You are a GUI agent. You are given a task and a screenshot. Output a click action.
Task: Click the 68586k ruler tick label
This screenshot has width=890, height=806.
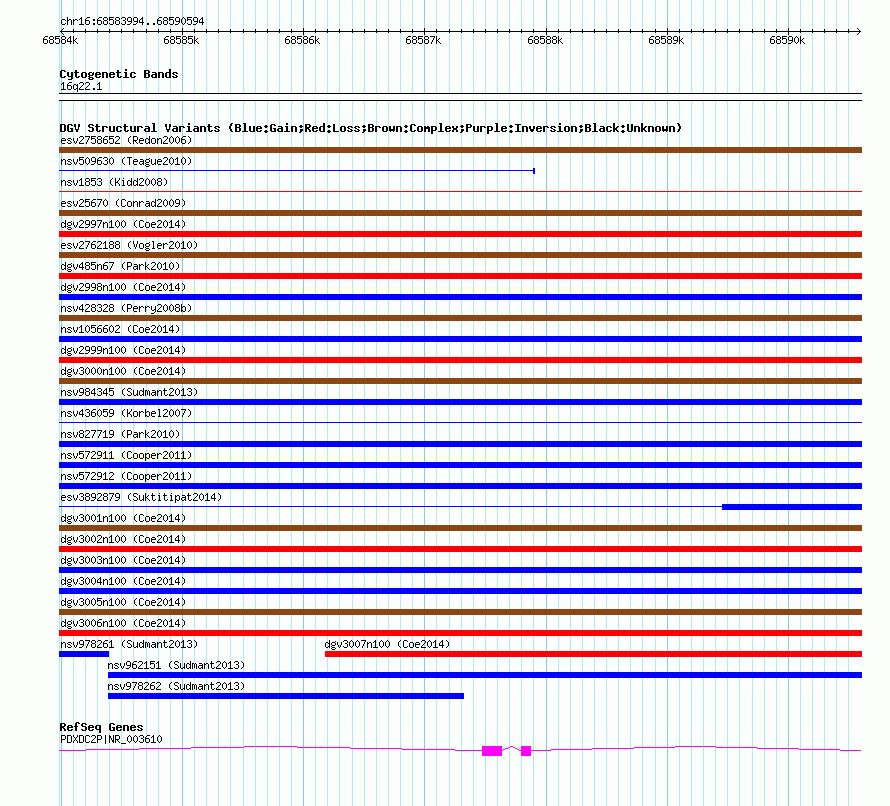tap(302, 40)
